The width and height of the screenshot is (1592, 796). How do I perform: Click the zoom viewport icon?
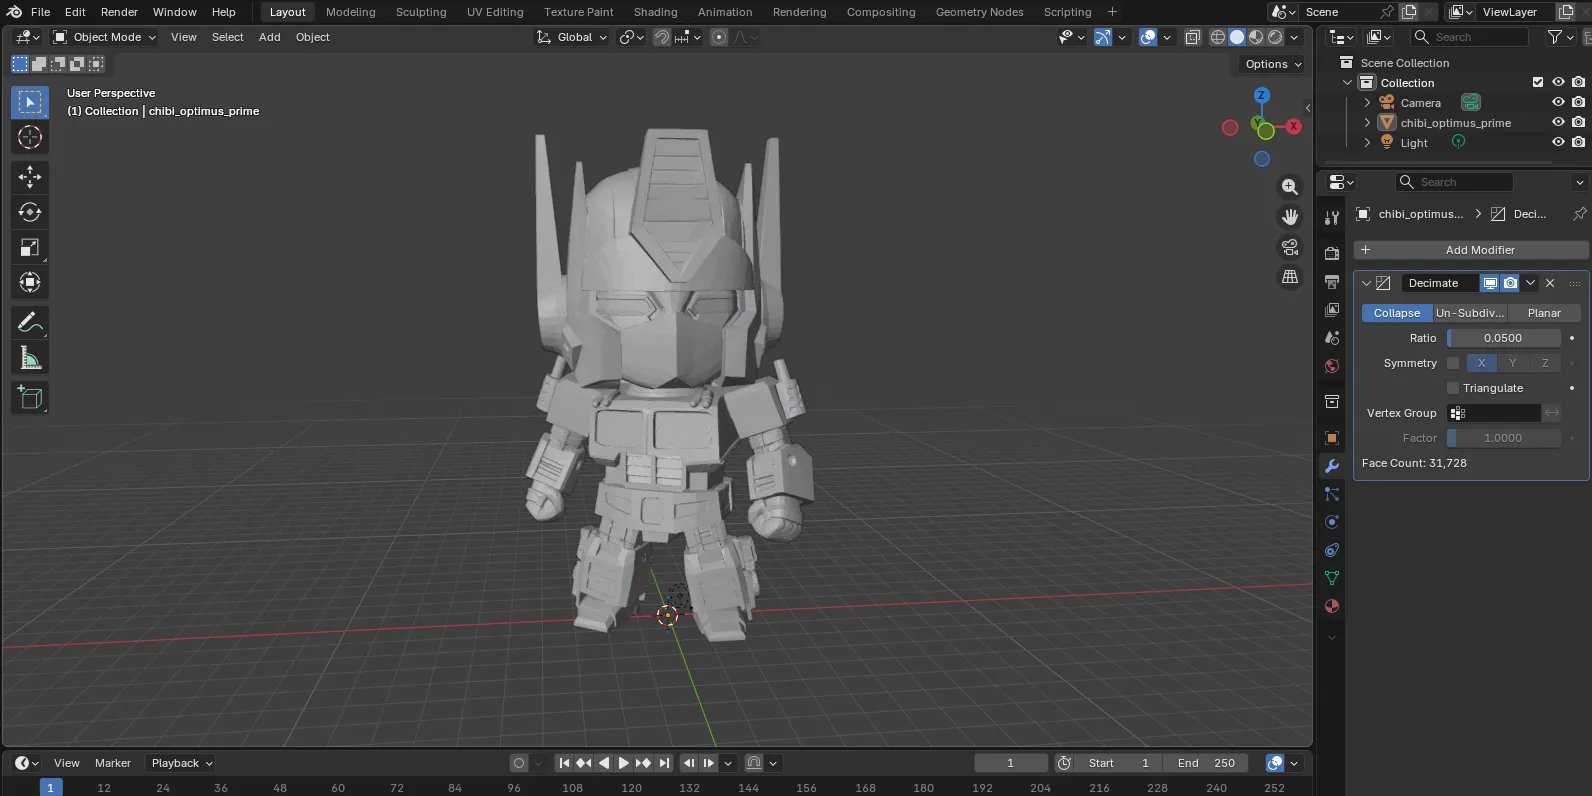[1290, 187]
